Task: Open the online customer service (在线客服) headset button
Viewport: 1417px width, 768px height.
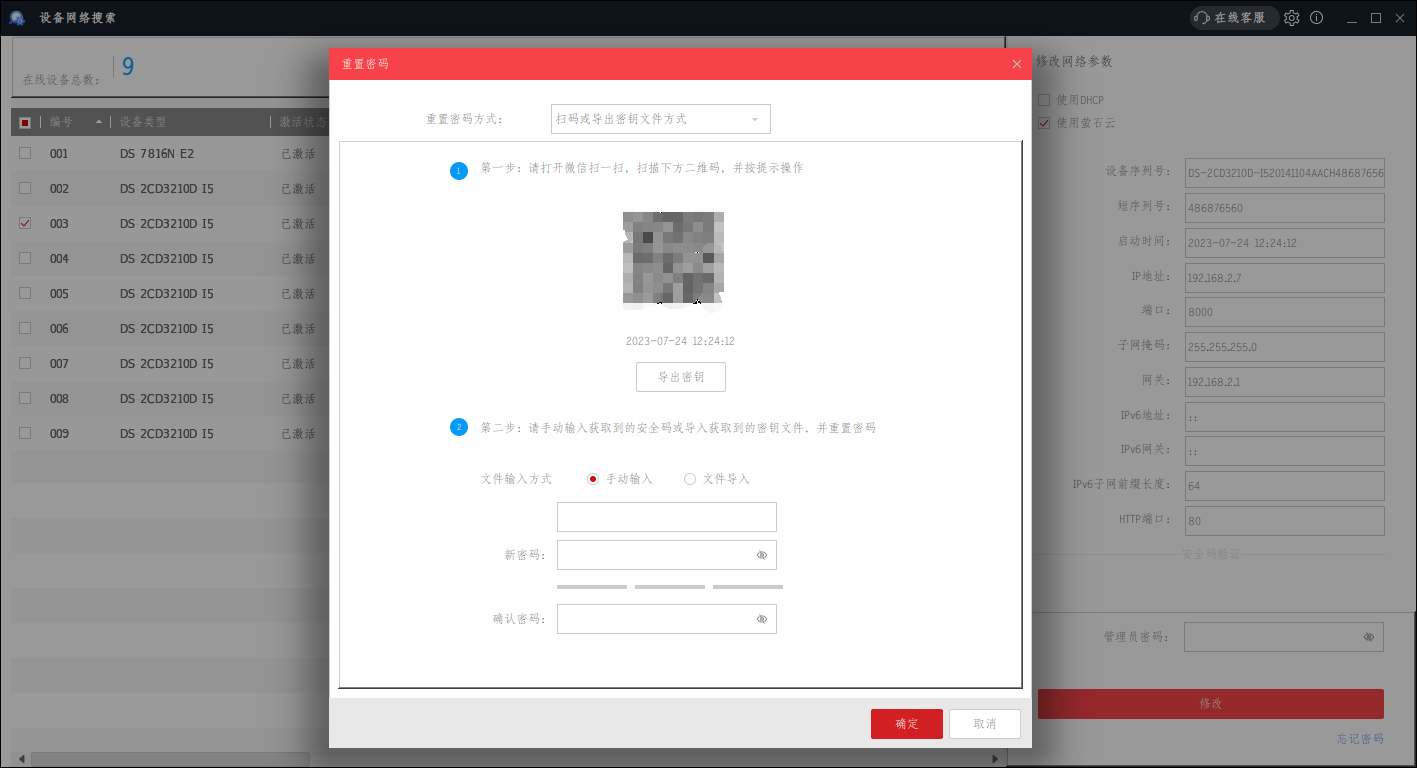Action: [x=1234, y=18]
